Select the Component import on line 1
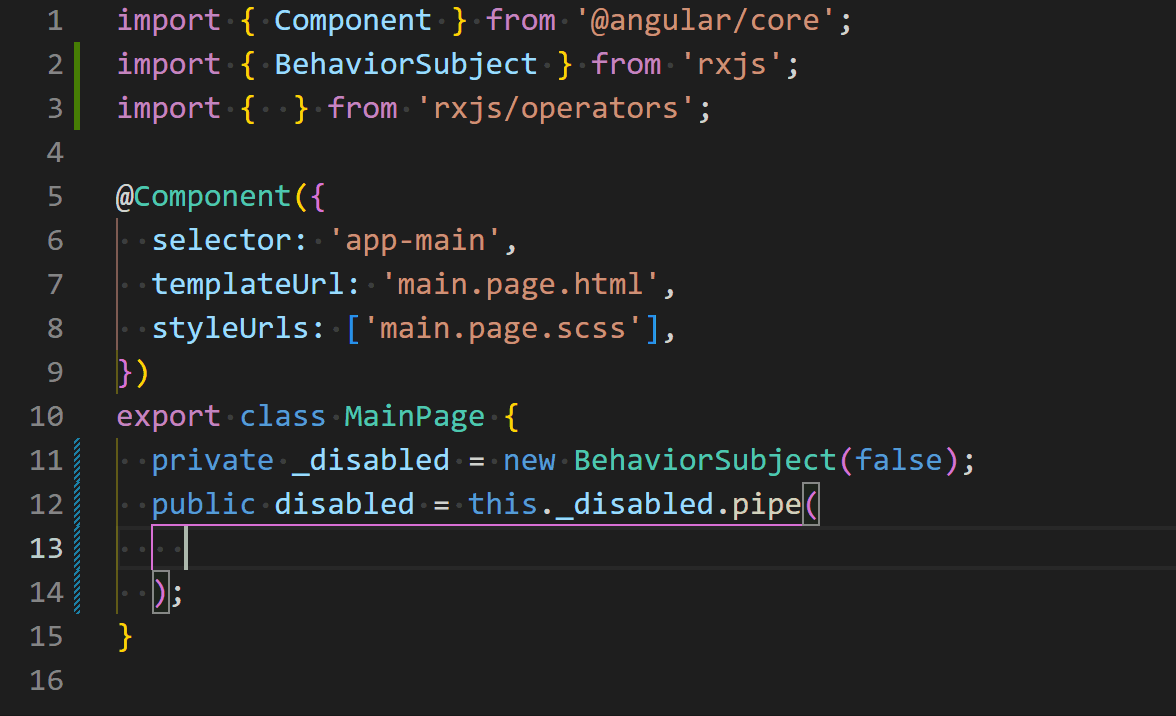The height and width of the screenshot is (716, 1176). click(352, 20)
